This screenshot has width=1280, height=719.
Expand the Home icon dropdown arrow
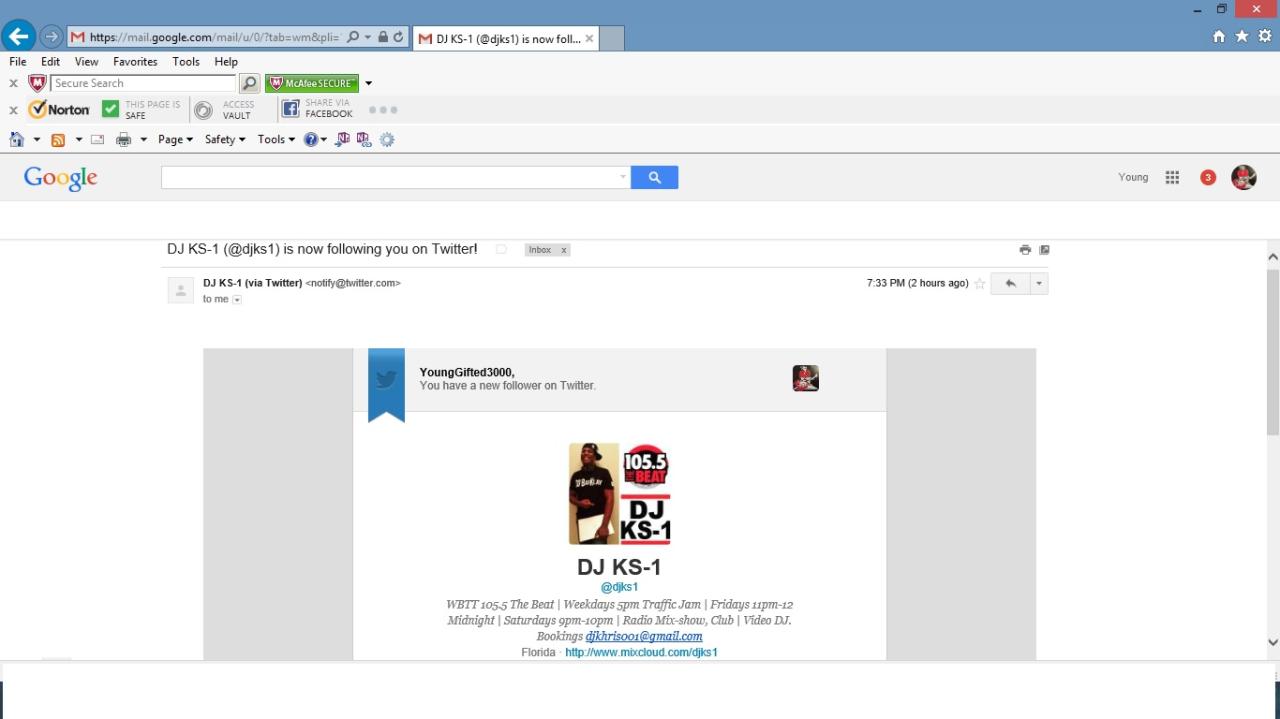point(37,140)
